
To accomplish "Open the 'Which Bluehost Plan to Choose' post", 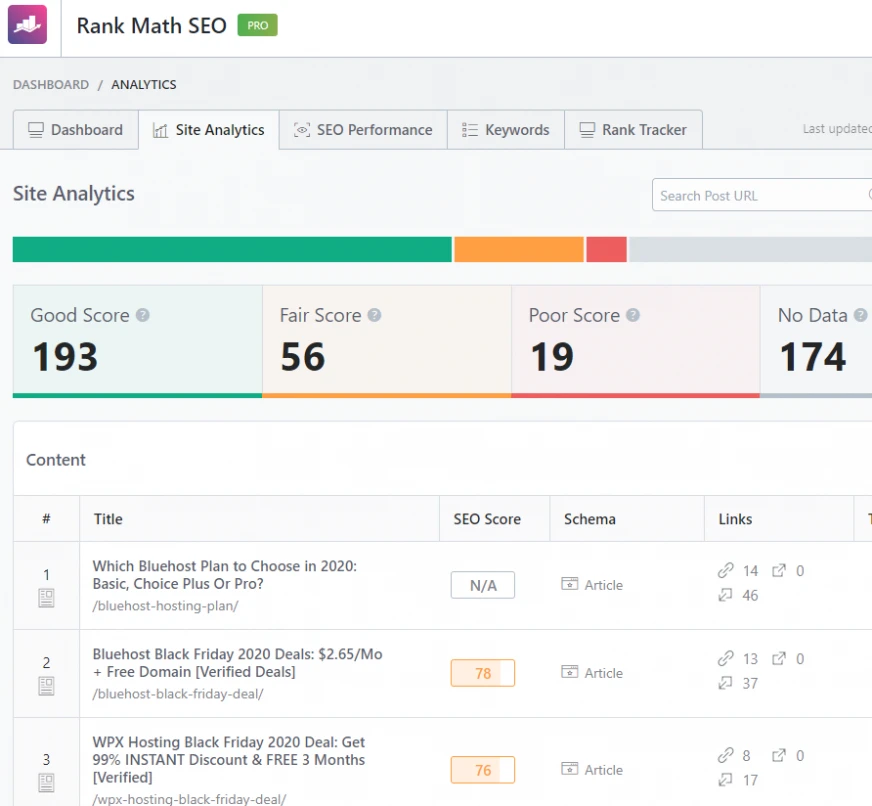I will [x=225, y=575].
